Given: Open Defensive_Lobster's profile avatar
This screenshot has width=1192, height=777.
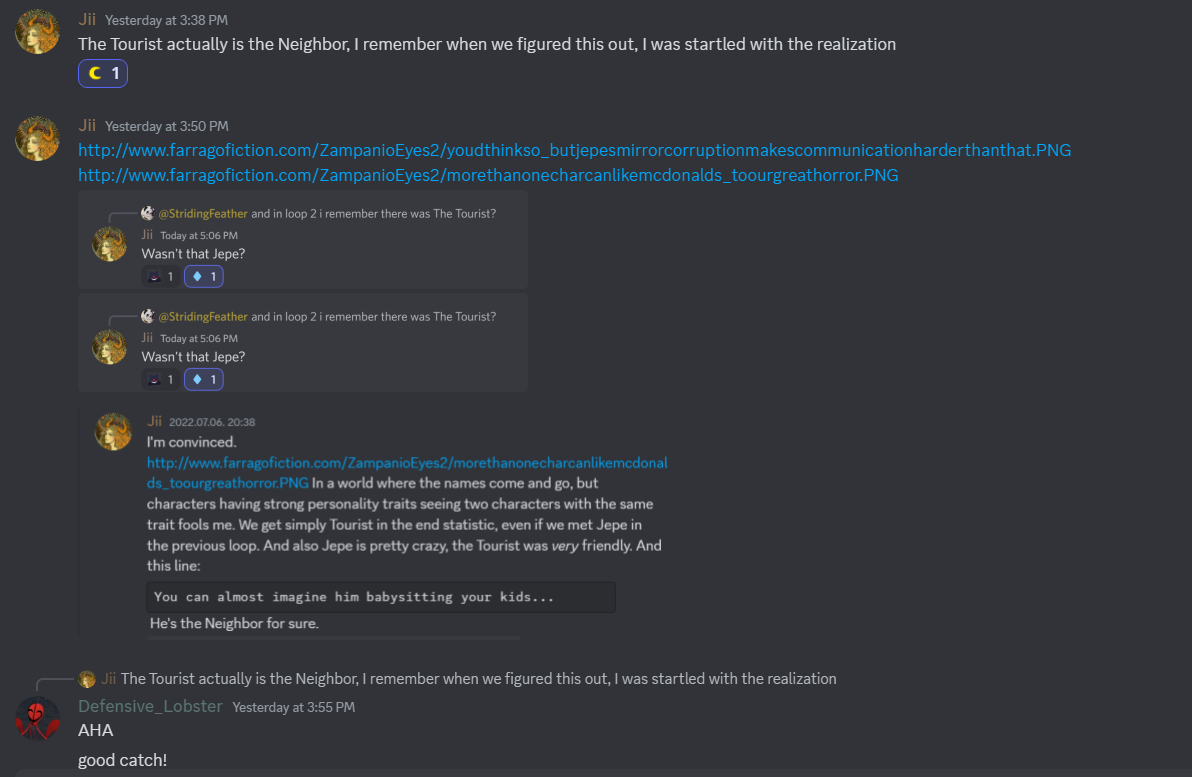Looking at the screenshot, I should (x=37, y=718).
